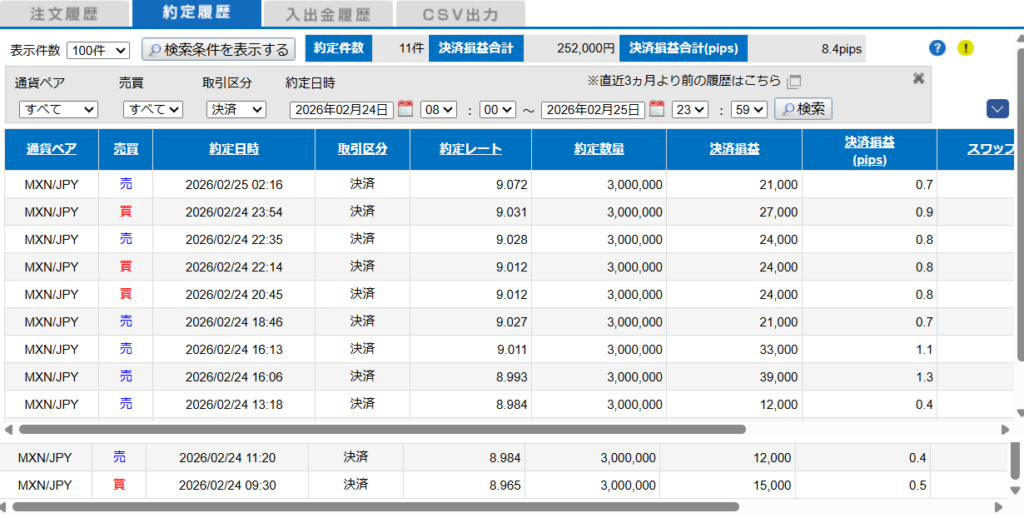
Task: Click the yellow exclamation notice icon
Action: coord(965,48)
